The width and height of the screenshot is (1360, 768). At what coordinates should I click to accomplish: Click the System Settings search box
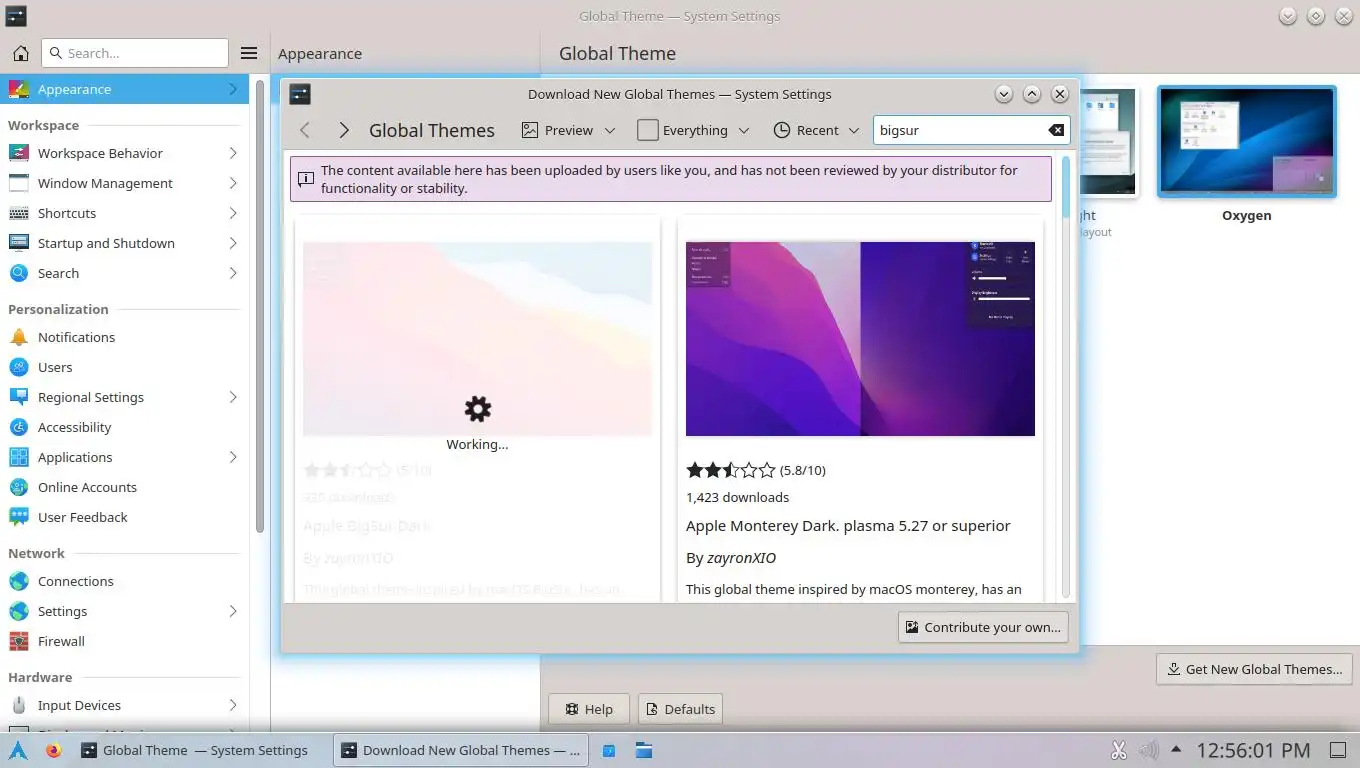pyautogui.click(x=135, y=53)
